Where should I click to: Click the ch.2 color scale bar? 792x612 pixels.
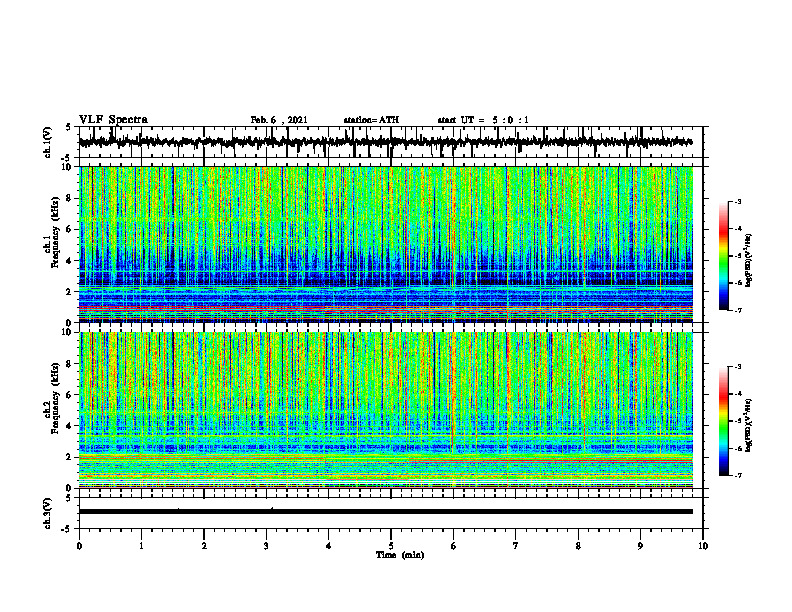coord(723,421)
